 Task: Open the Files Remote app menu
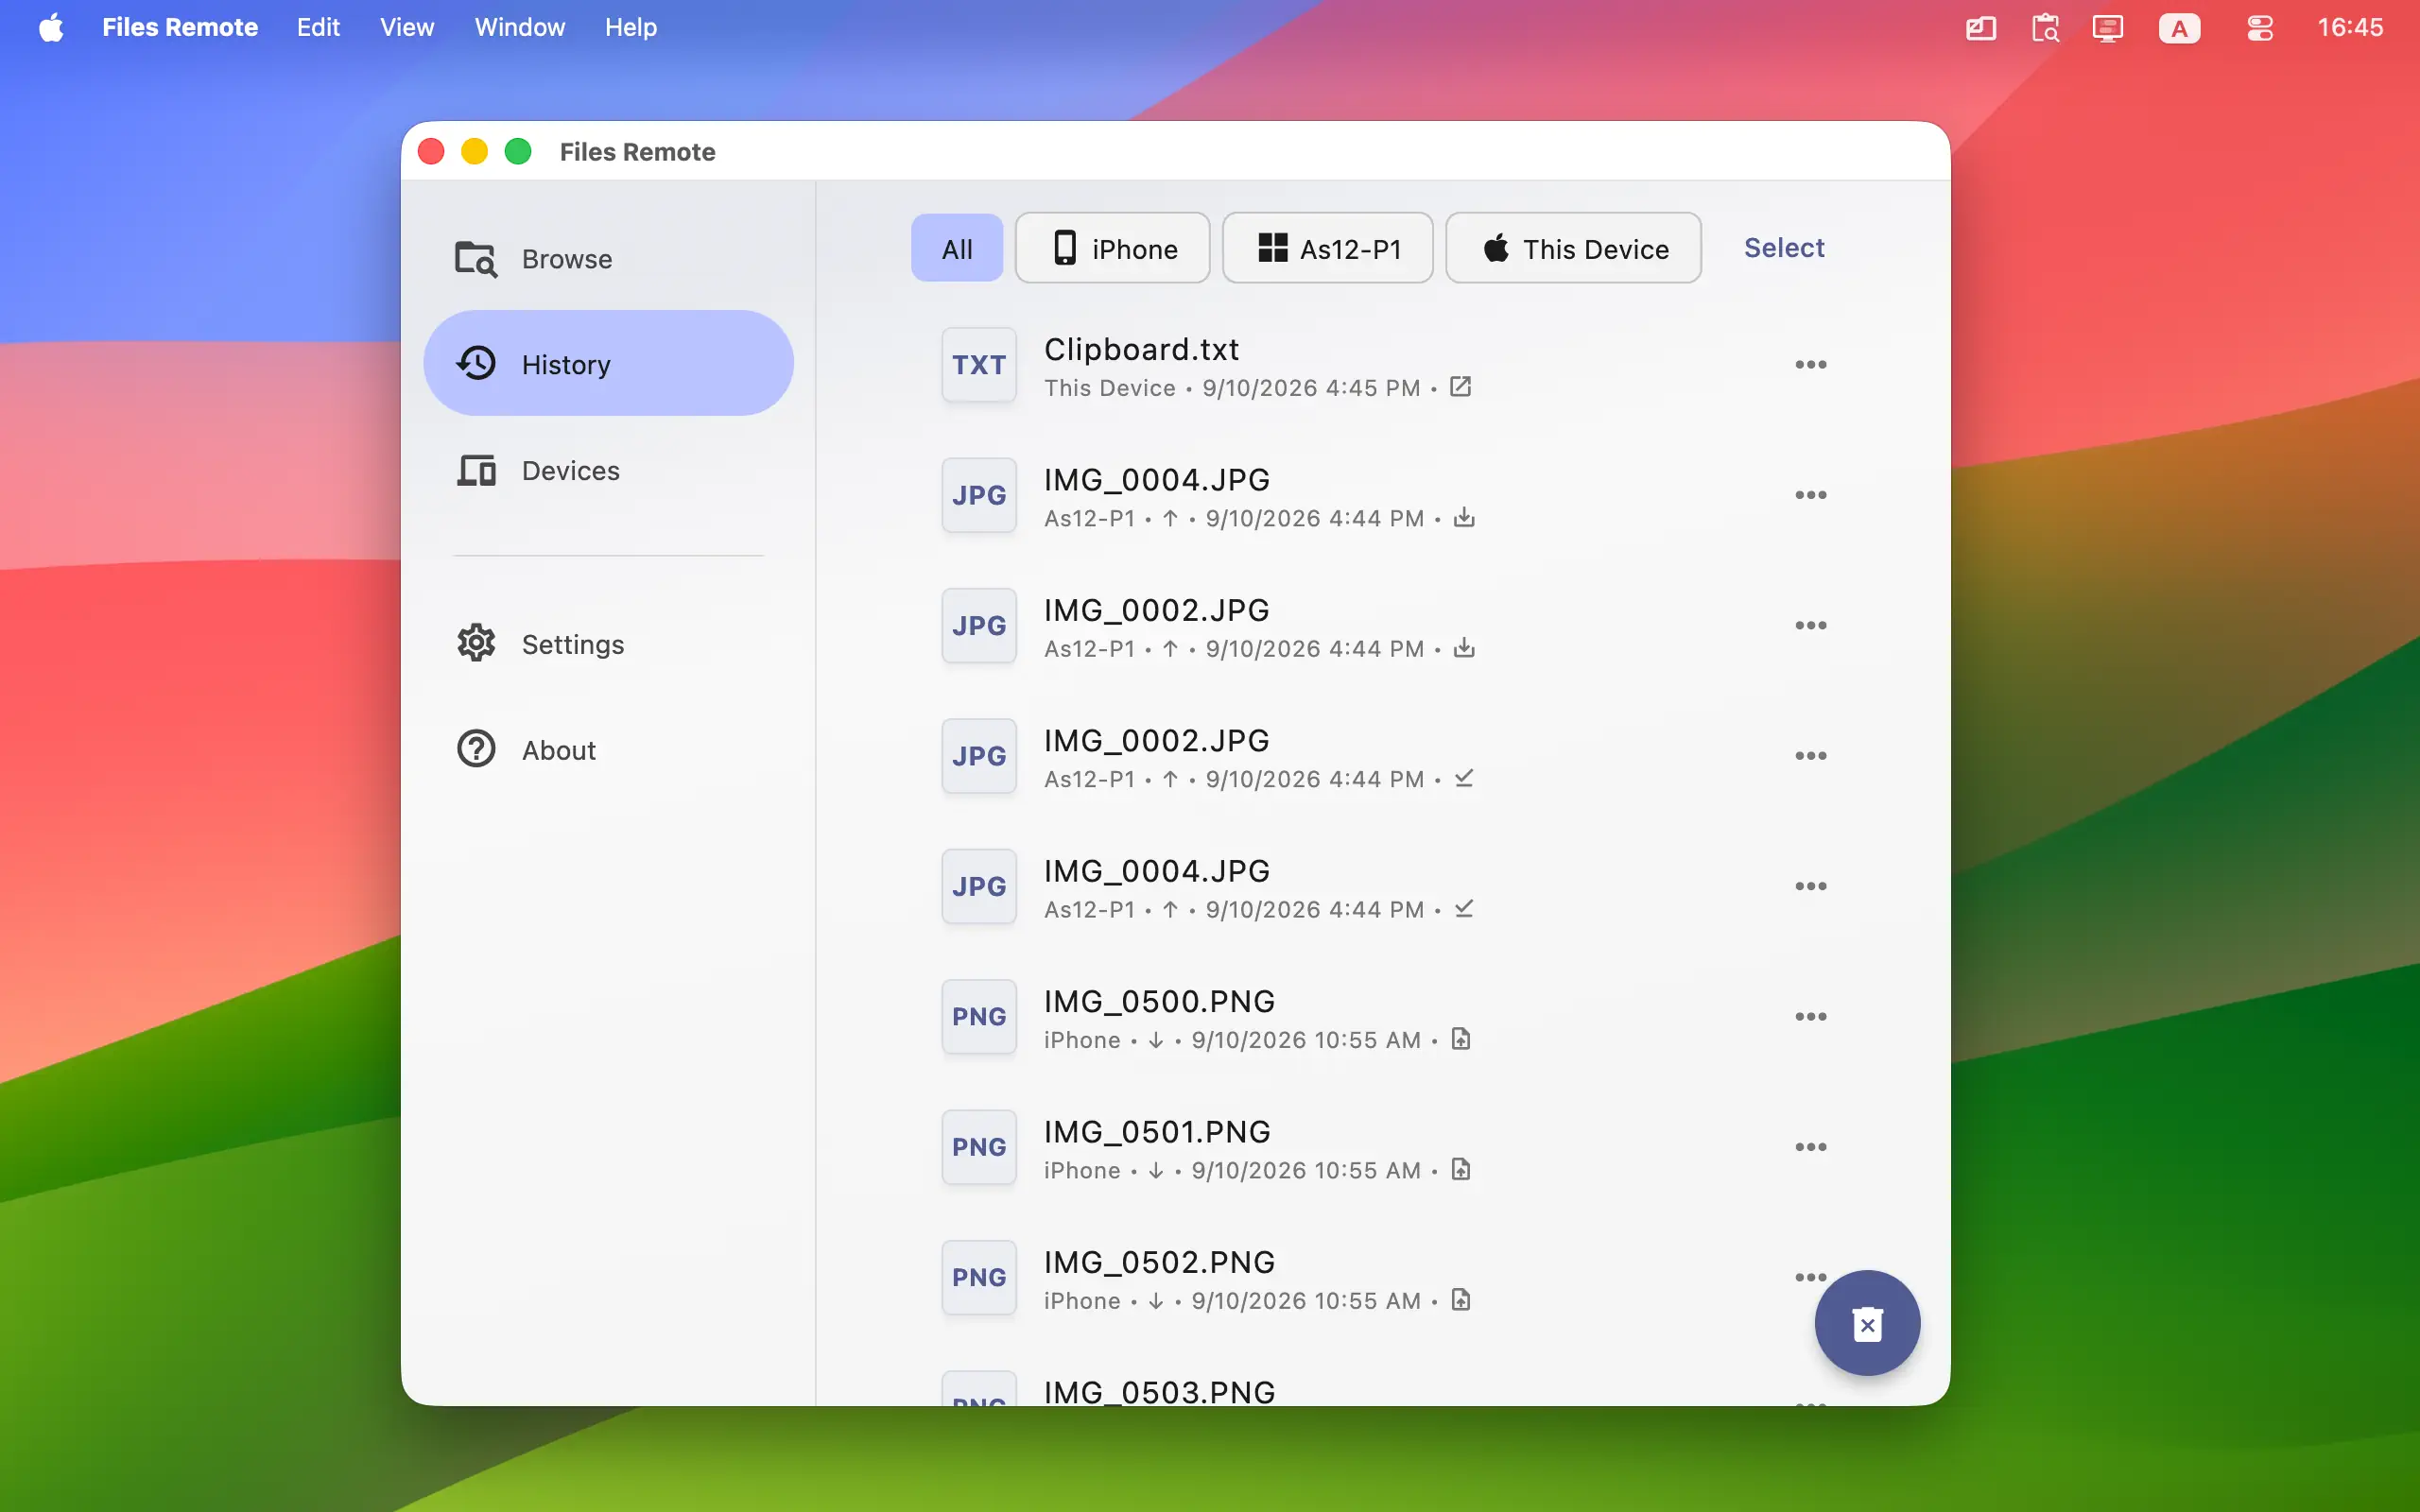click(180, 27)
